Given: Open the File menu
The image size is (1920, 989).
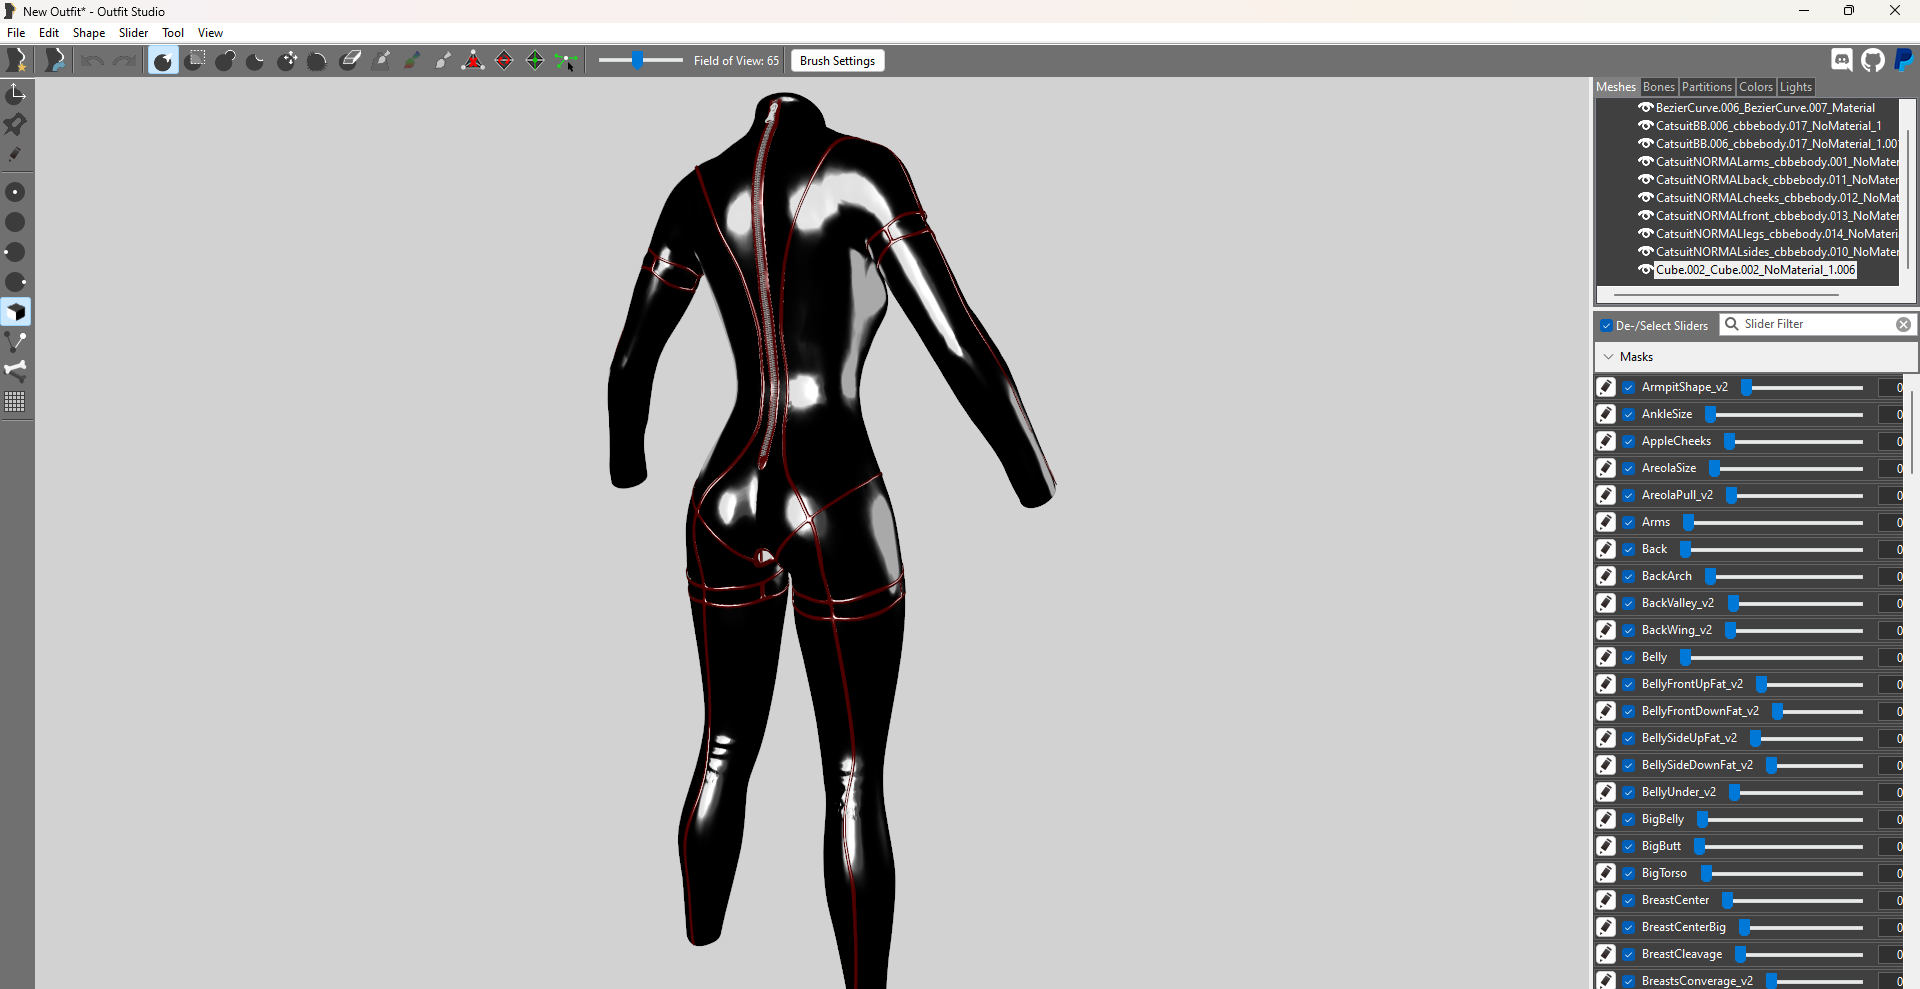Looking at the screenshot, I should [x=16, y=33].
